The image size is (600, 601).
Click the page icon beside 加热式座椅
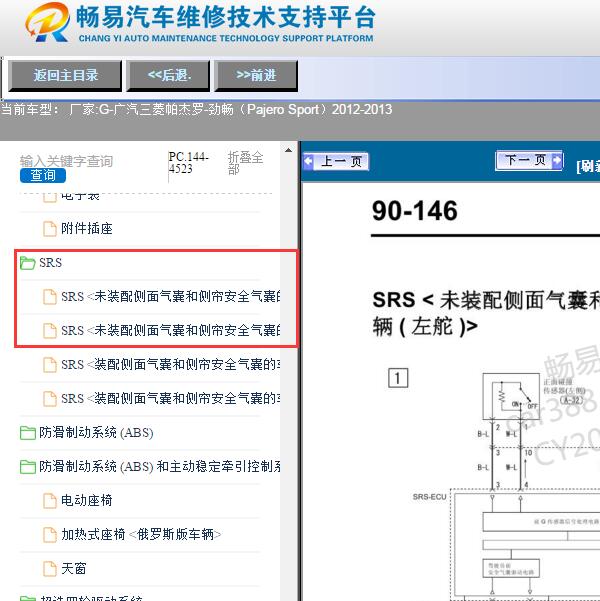(50, 535)
